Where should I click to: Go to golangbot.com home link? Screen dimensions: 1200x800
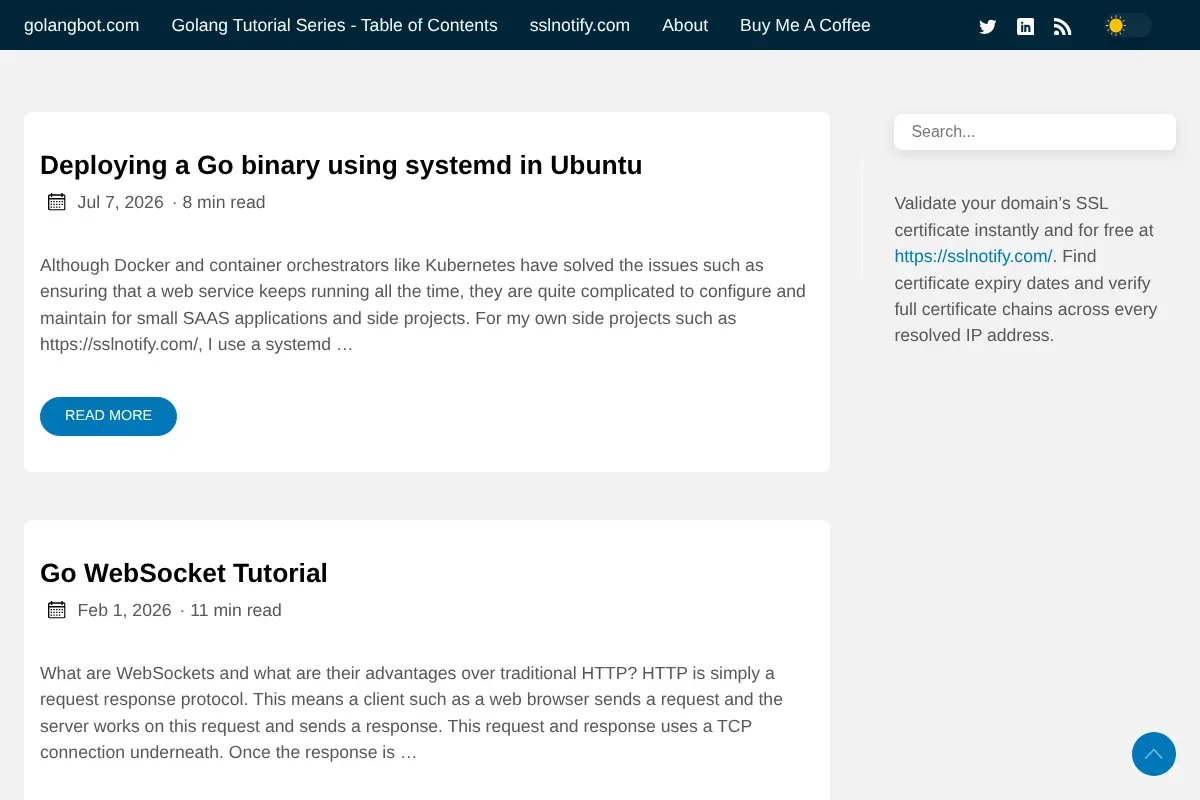coord(82,25)
